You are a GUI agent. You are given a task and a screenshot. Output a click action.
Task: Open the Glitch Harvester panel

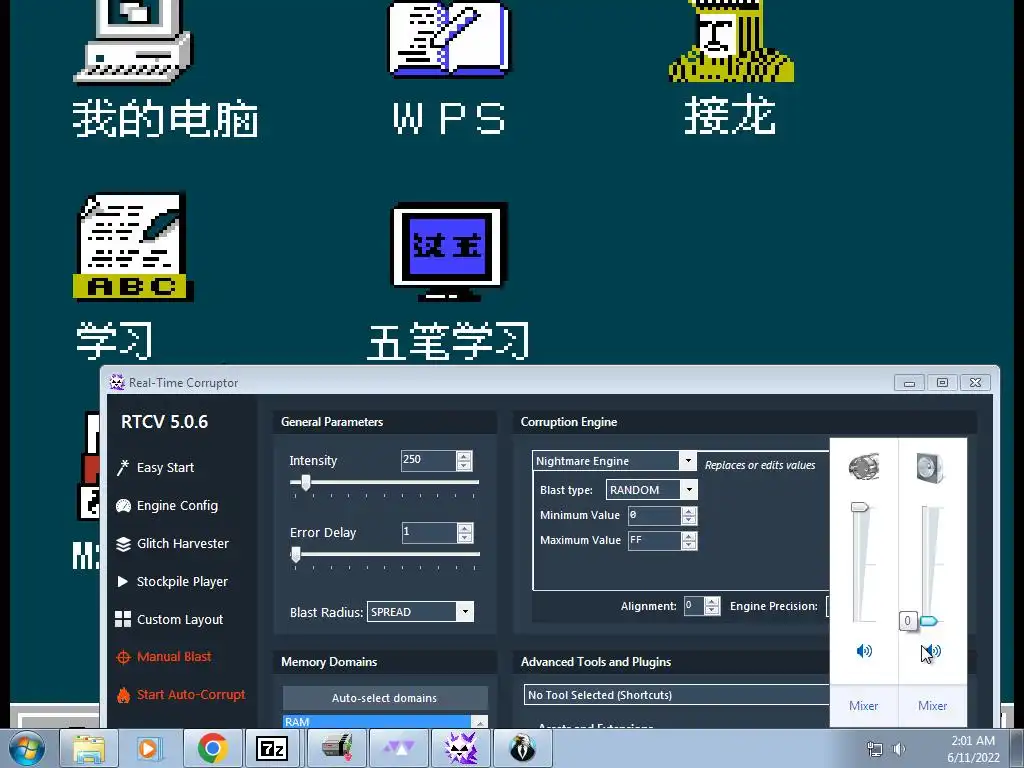182,543
